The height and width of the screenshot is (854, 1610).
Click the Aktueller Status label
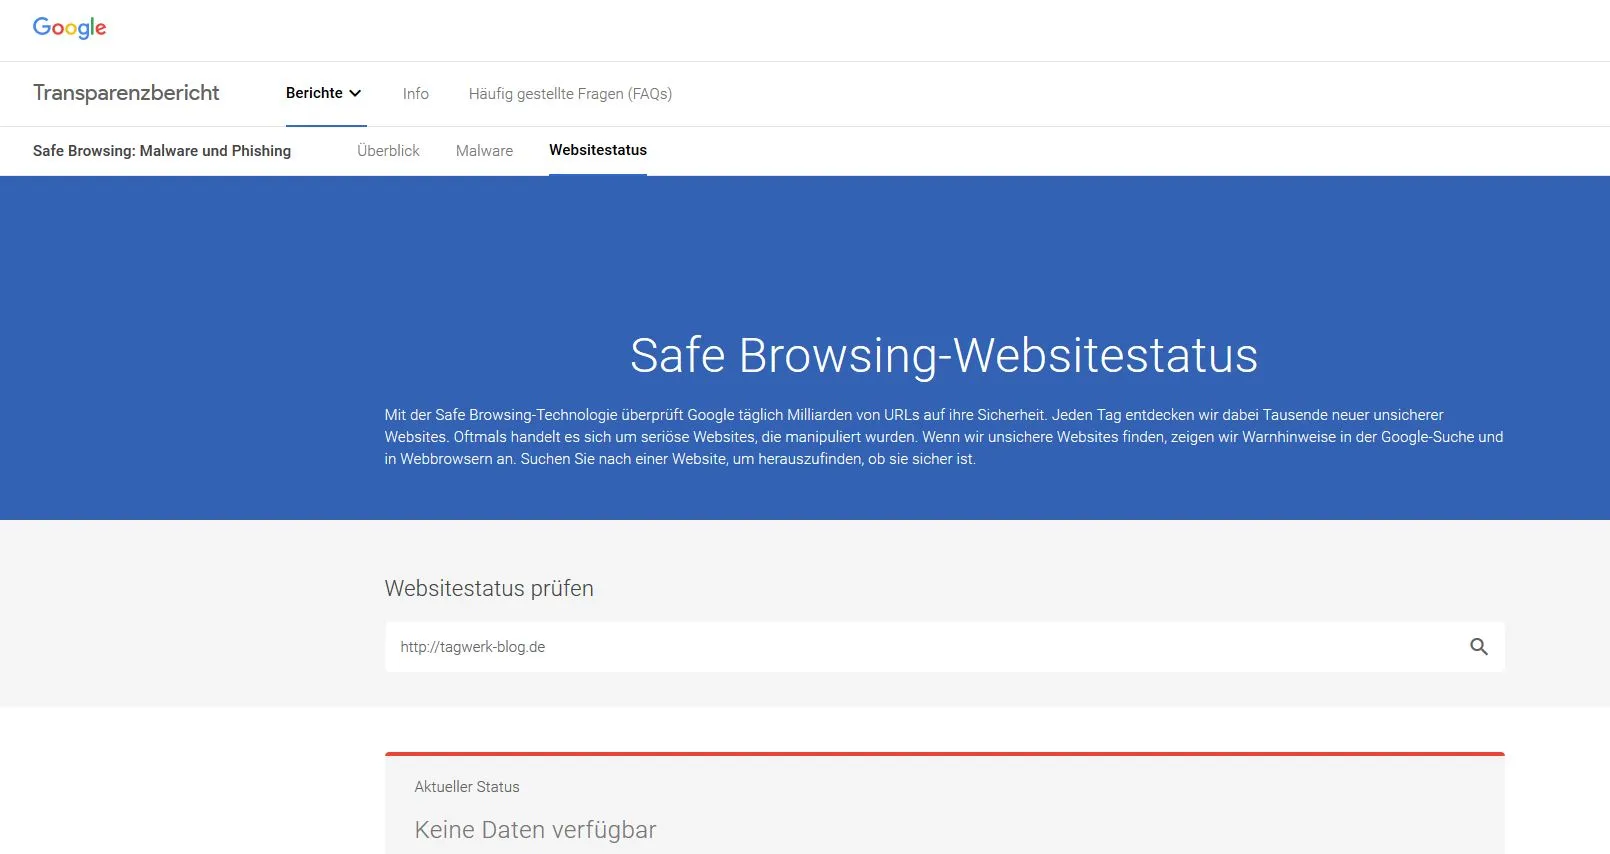coord(467,787)
